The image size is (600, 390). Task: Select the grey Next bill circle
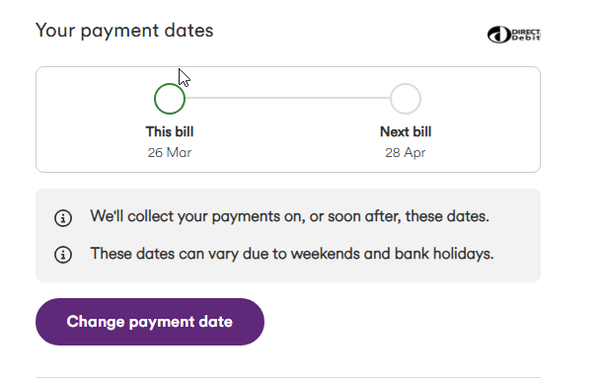pyautogui.click(x=405, y=99)
